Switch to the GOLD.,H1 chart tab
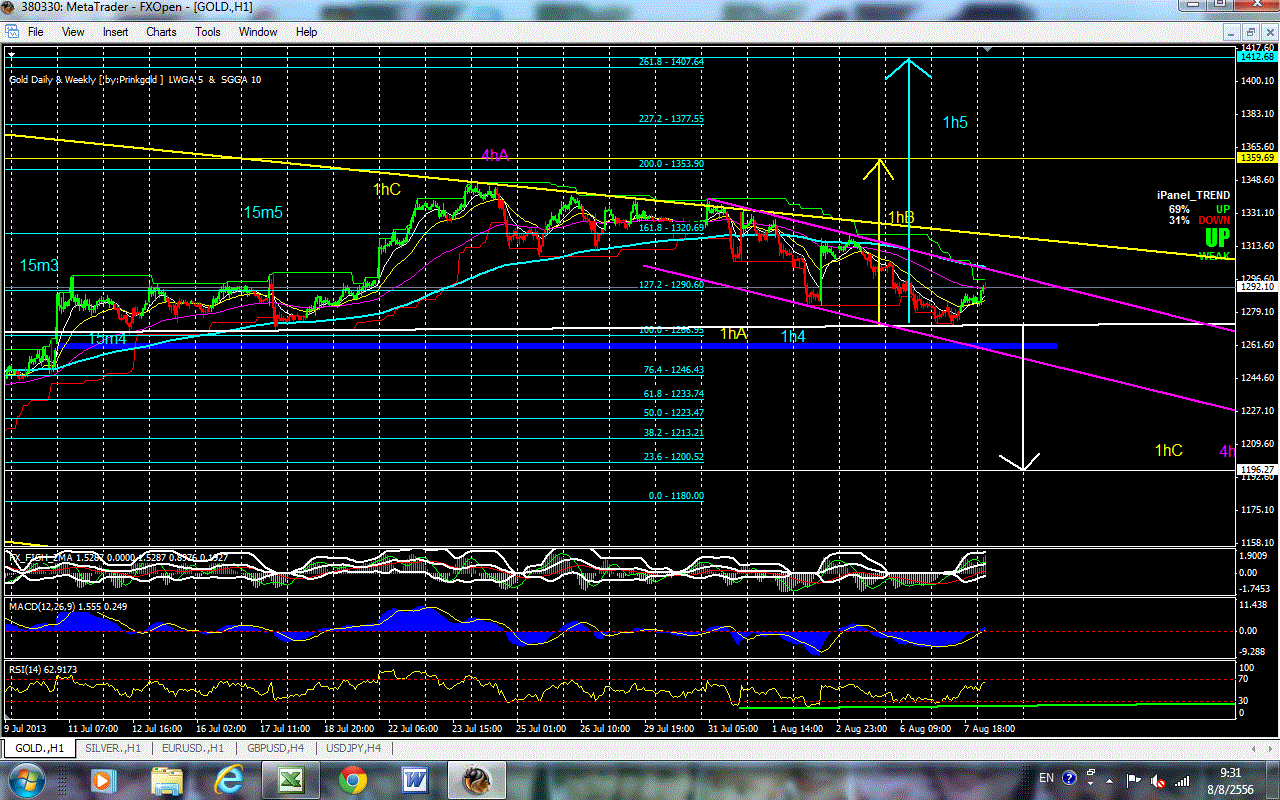 point(41,748)
